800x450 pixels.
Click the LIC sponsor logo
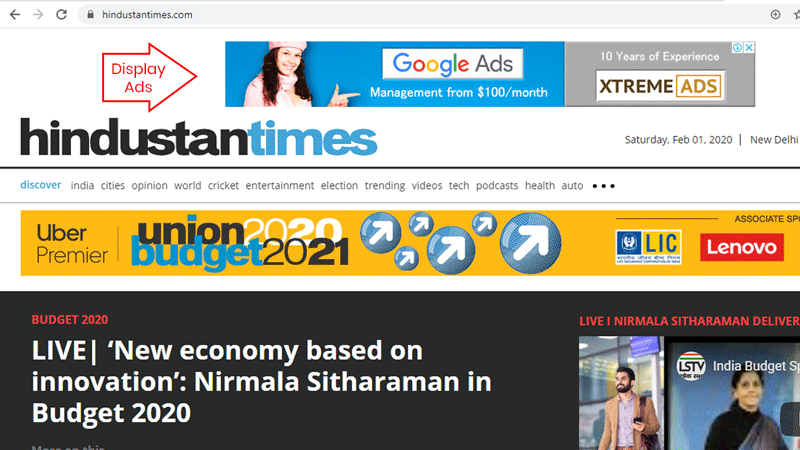click(x=648, y=247)
